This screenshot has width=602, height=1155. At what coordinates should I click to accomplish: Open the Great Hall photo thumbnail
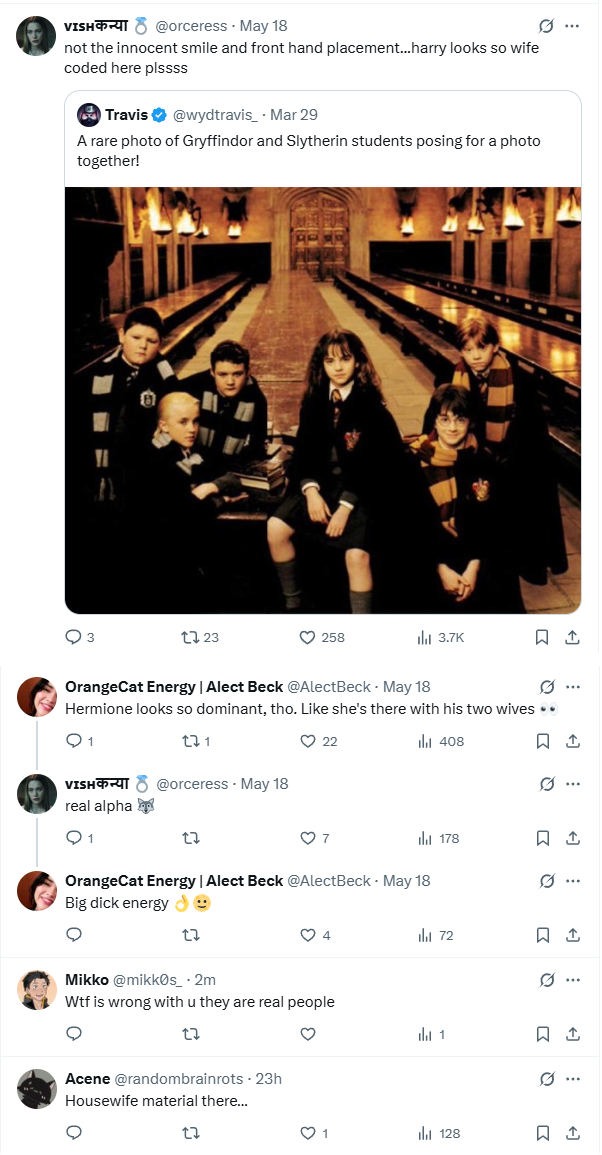click(323, 400)
